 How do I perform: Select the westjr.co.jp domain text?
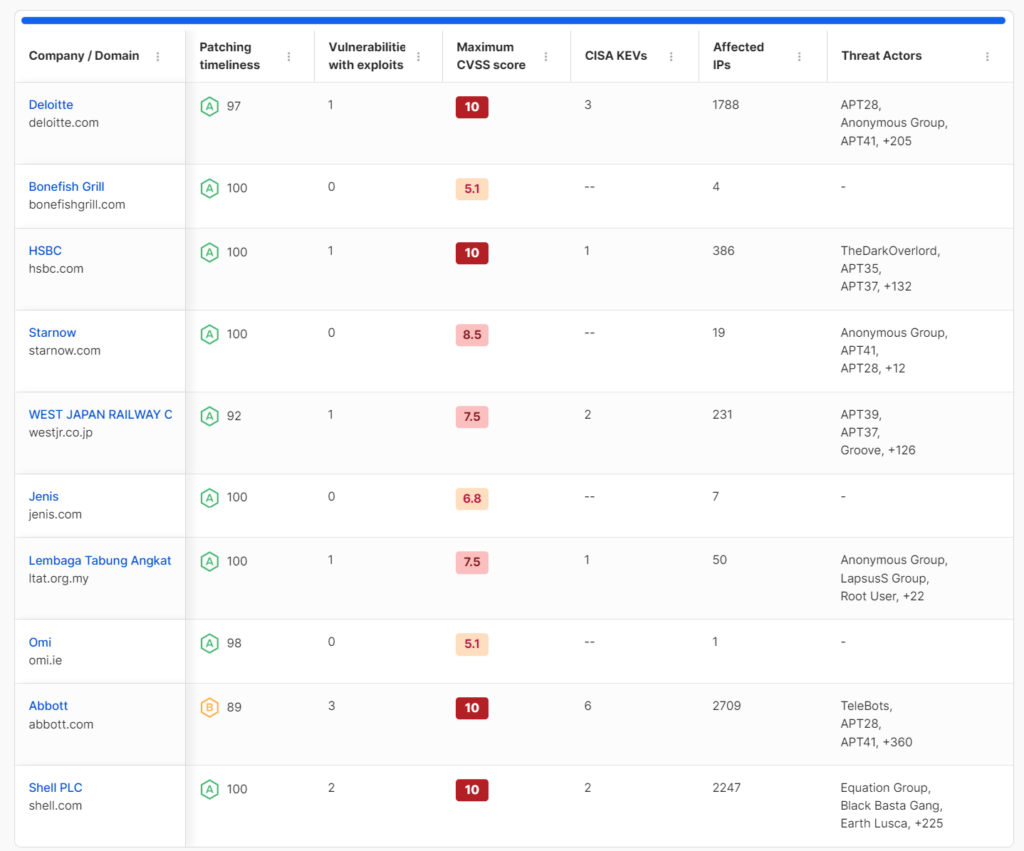(x=61, y=432)
